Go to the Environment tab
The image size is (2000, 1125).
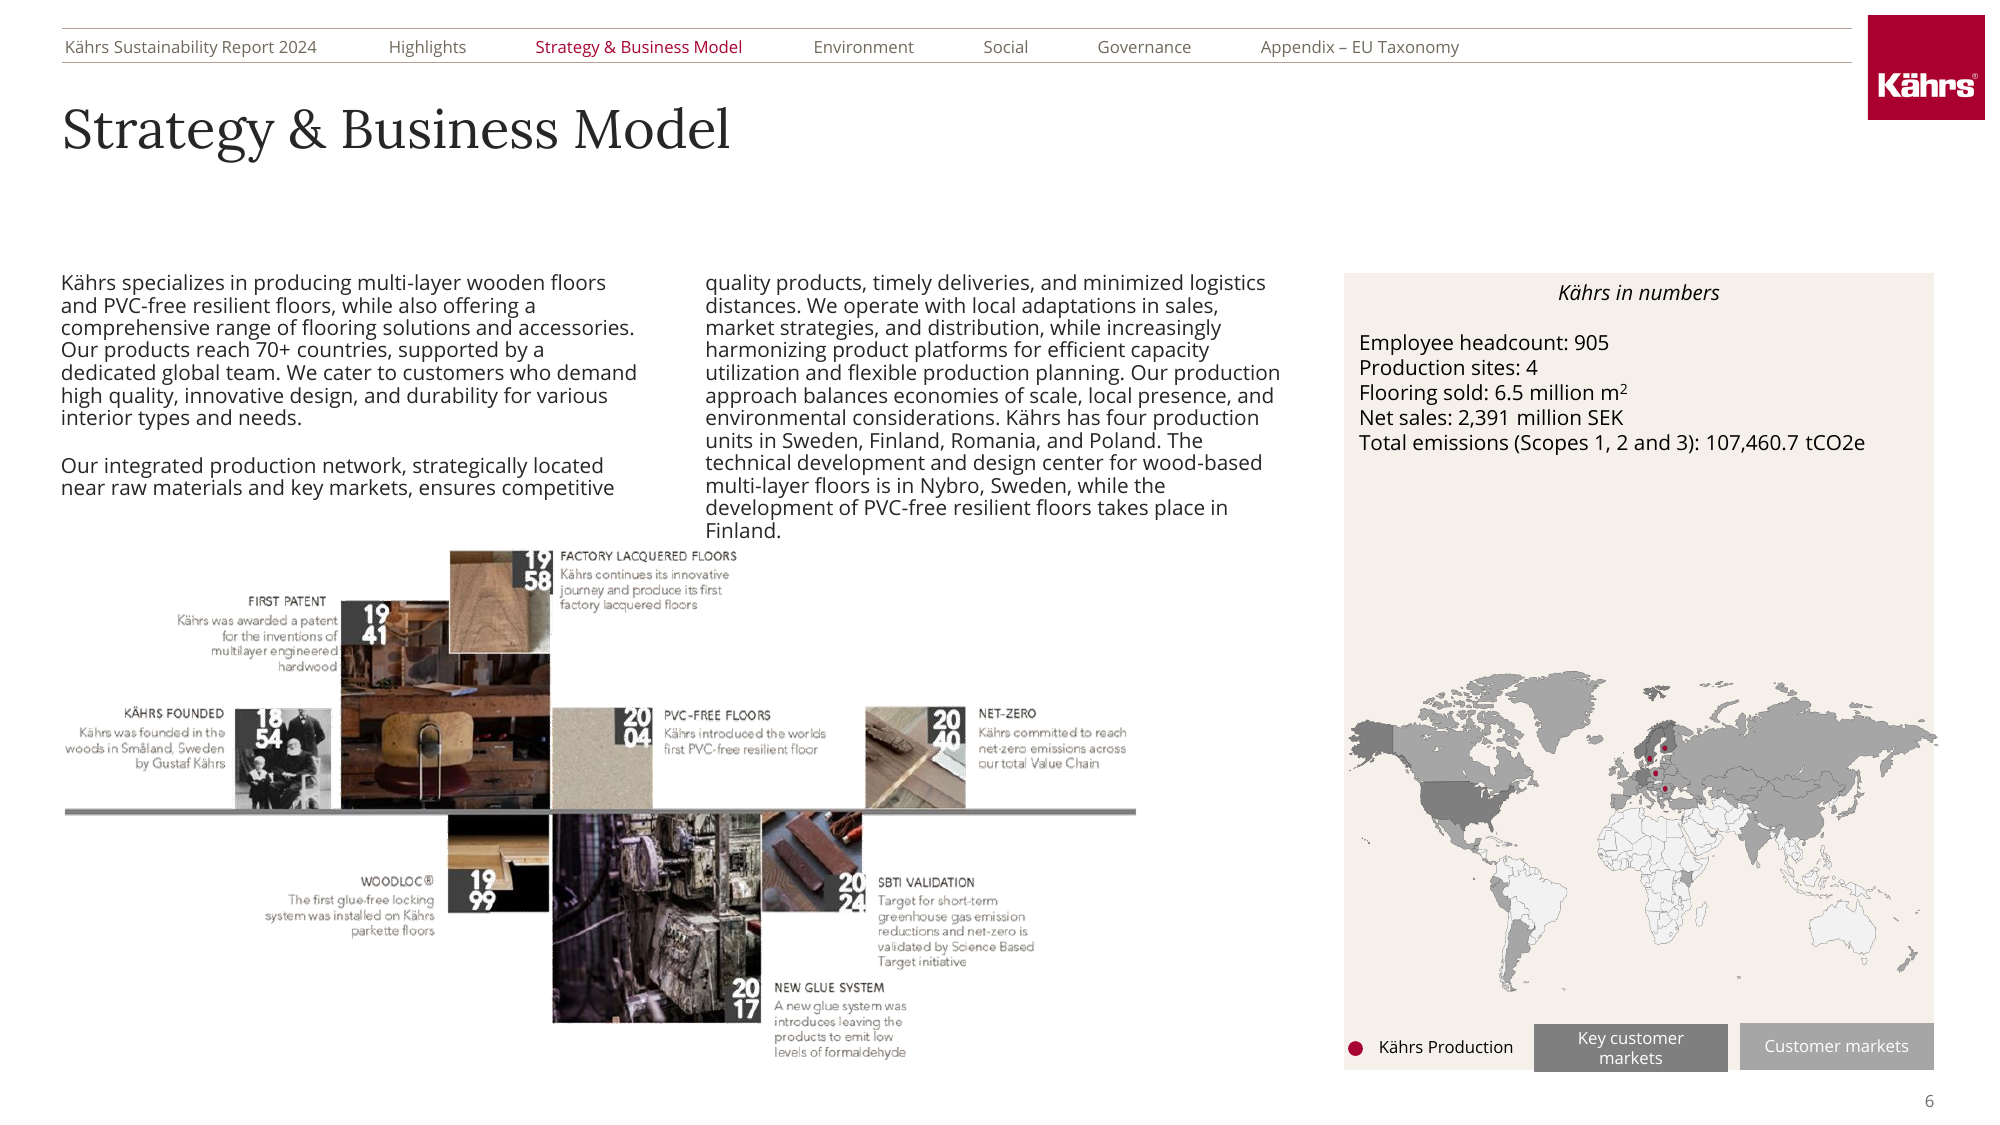coord(863,47)
